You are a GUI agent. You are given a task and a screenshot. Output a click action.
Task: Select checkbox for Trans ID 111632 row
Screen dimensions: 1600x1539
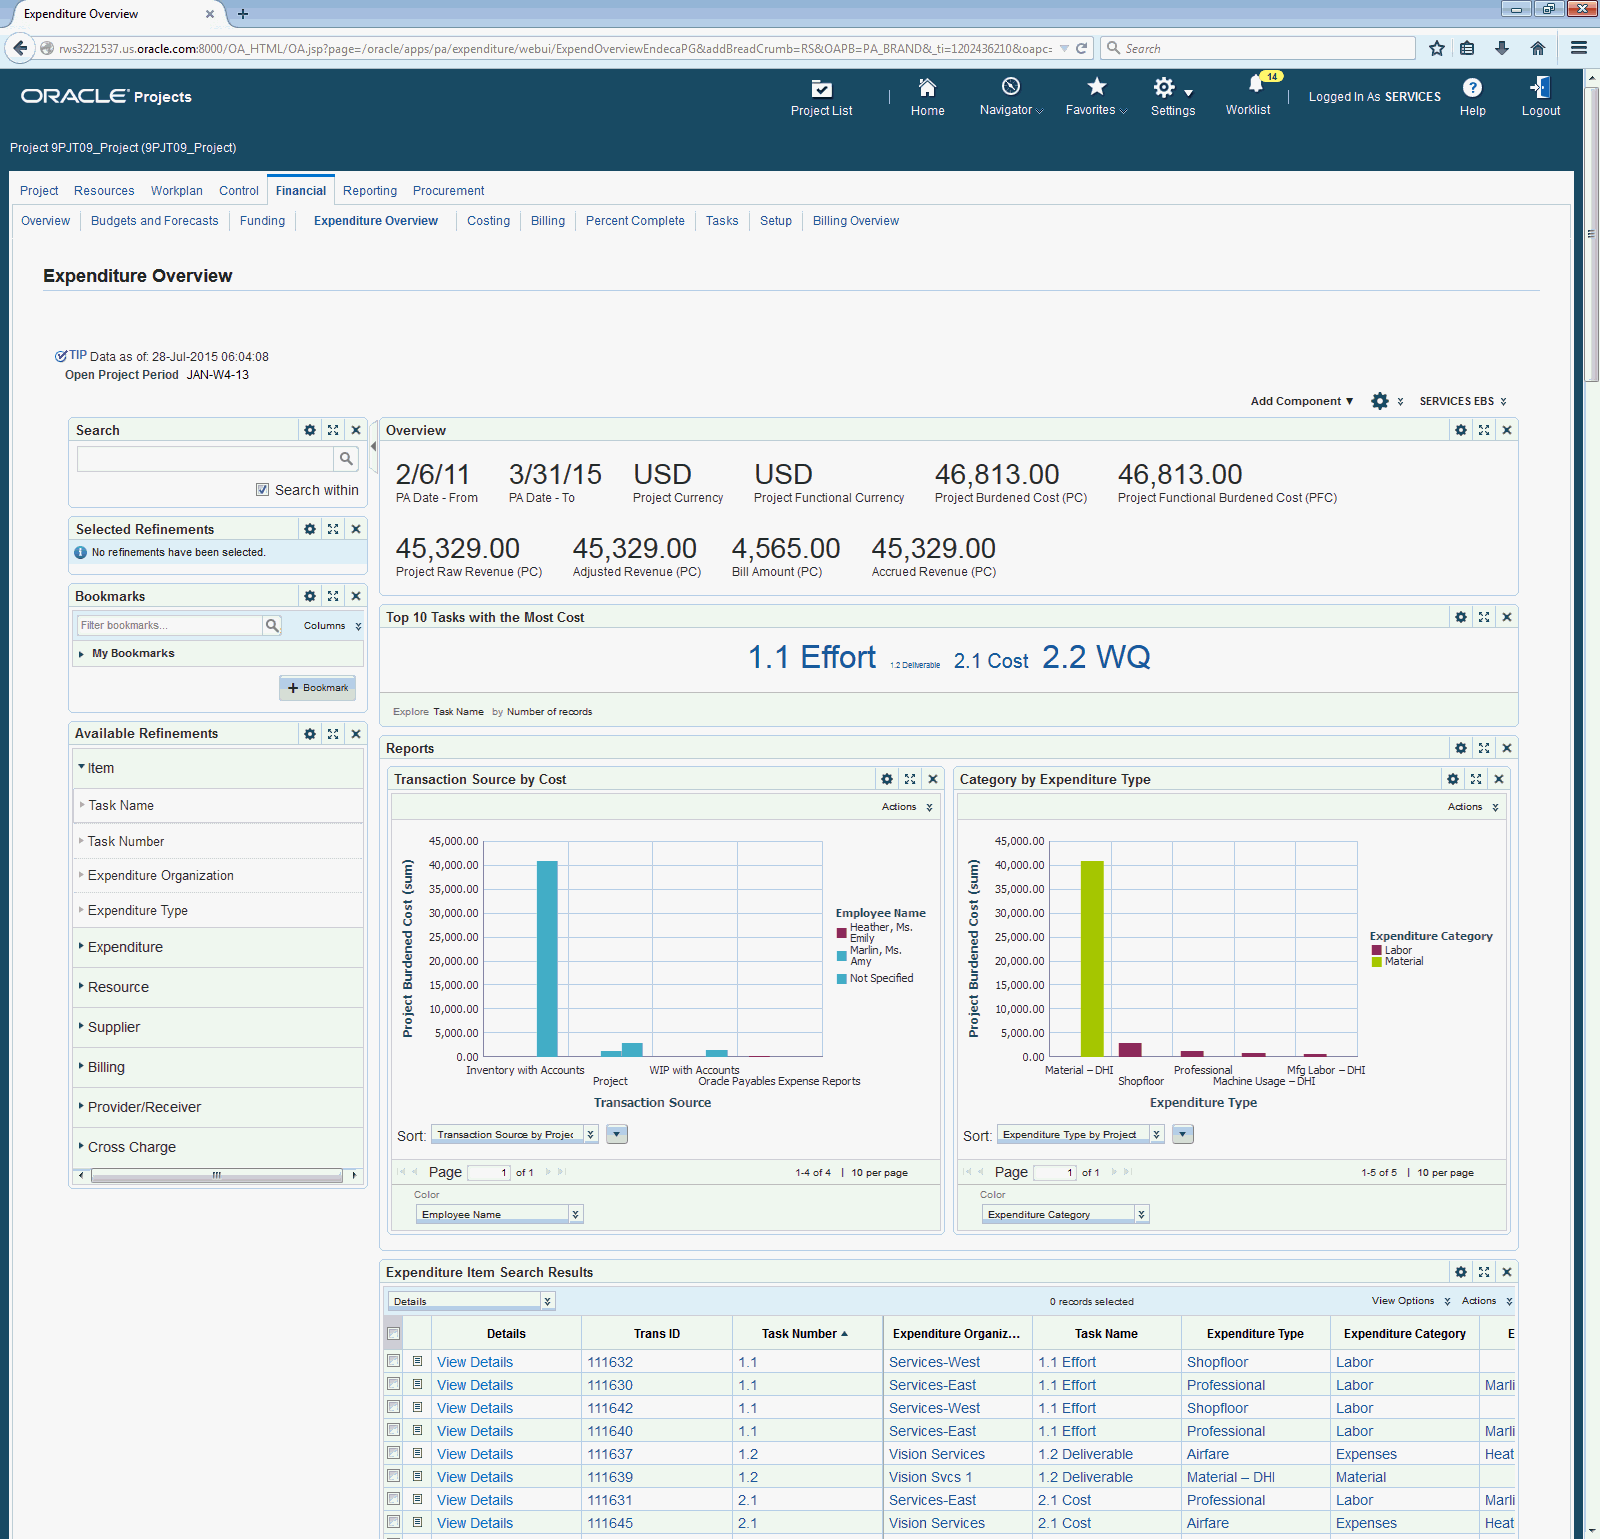click(x=394, y=1361)
